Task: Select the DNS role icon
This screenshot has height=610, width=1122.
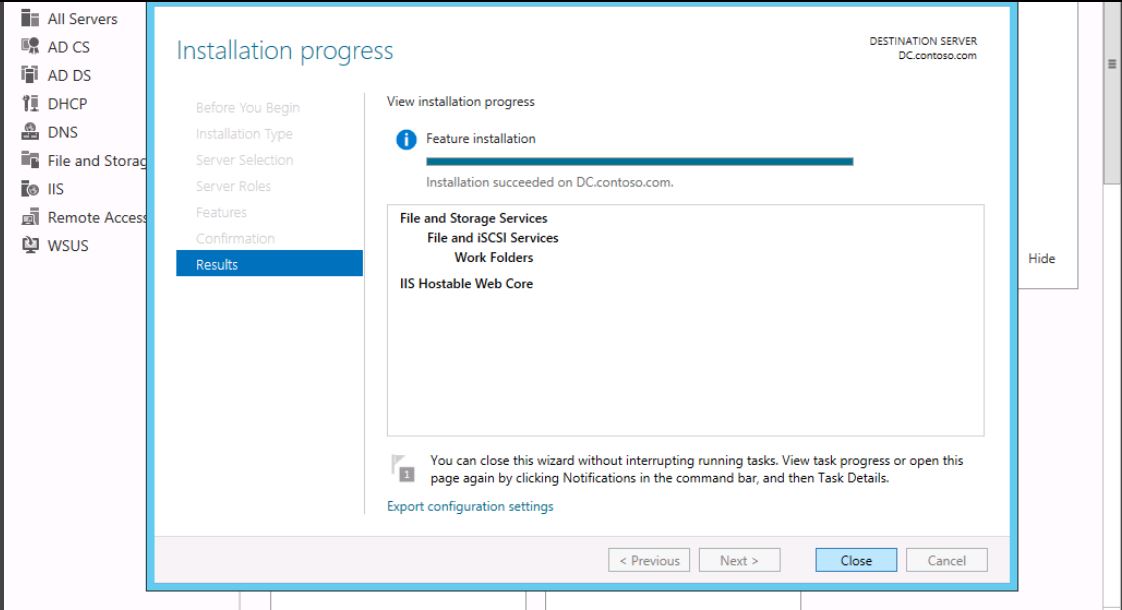Action: click(29, 132)
